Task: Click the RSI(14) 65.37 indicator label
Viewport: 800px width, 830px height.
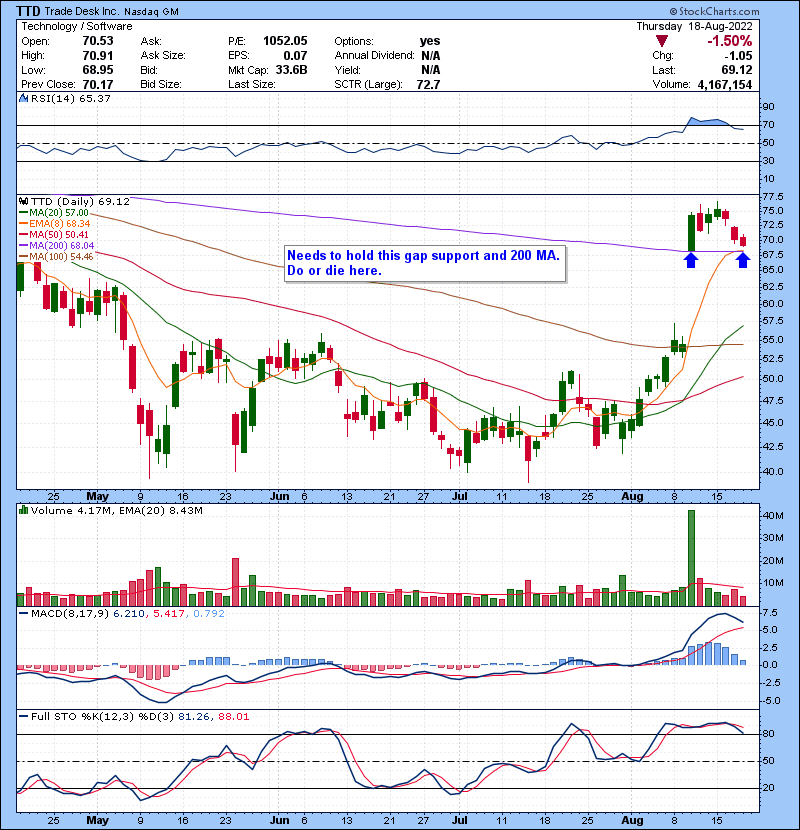Action: click(70, 98)
